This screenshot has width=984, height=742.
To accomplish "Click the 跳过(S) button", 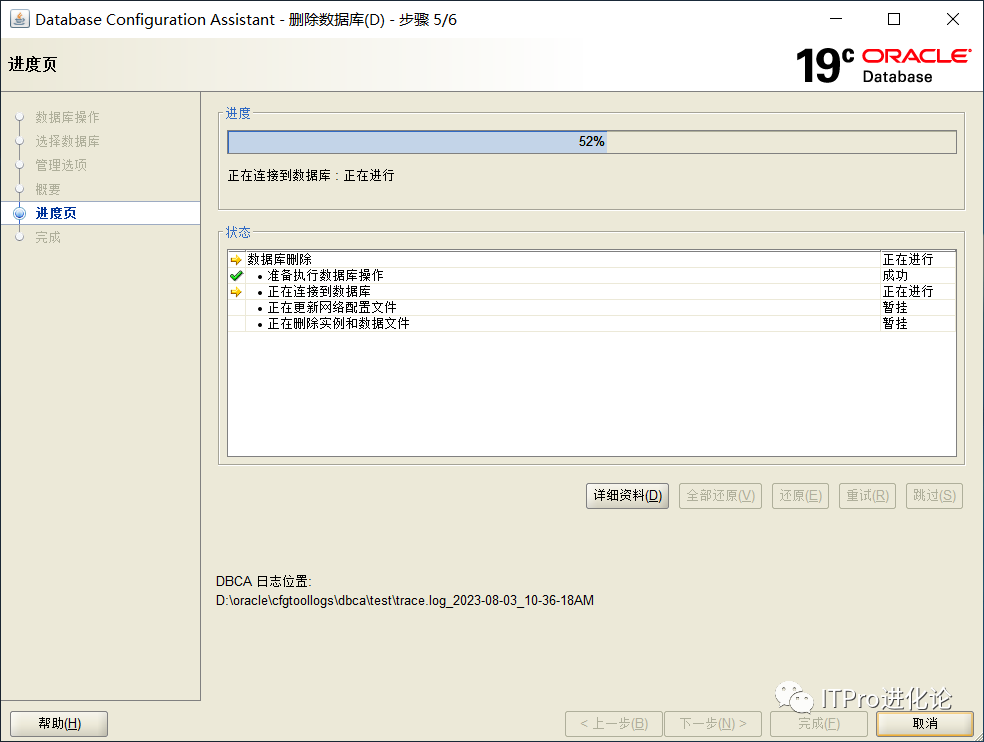I will pos(934,496).
